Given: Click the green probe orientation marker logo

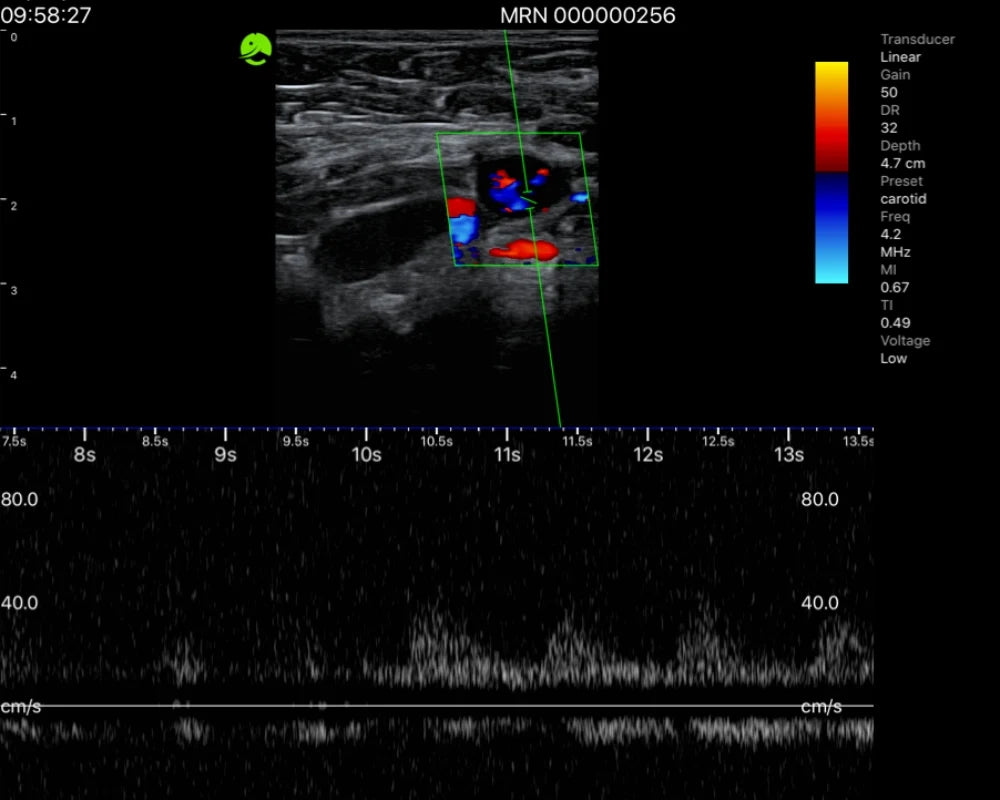Looking at the screenshot, I should pyautogui.click(x=256, y=49).
